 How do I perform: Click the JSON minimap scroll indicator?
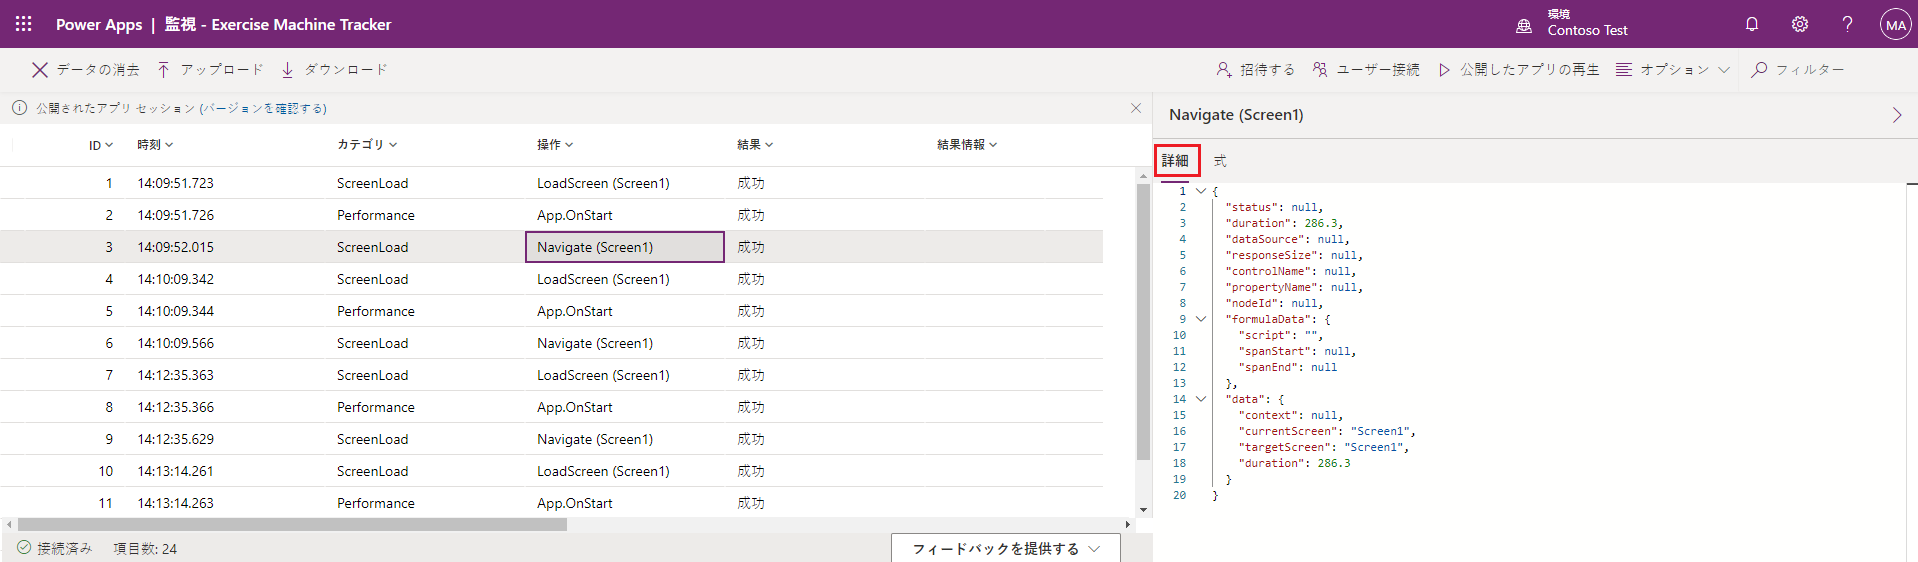tap(1912, 185)
